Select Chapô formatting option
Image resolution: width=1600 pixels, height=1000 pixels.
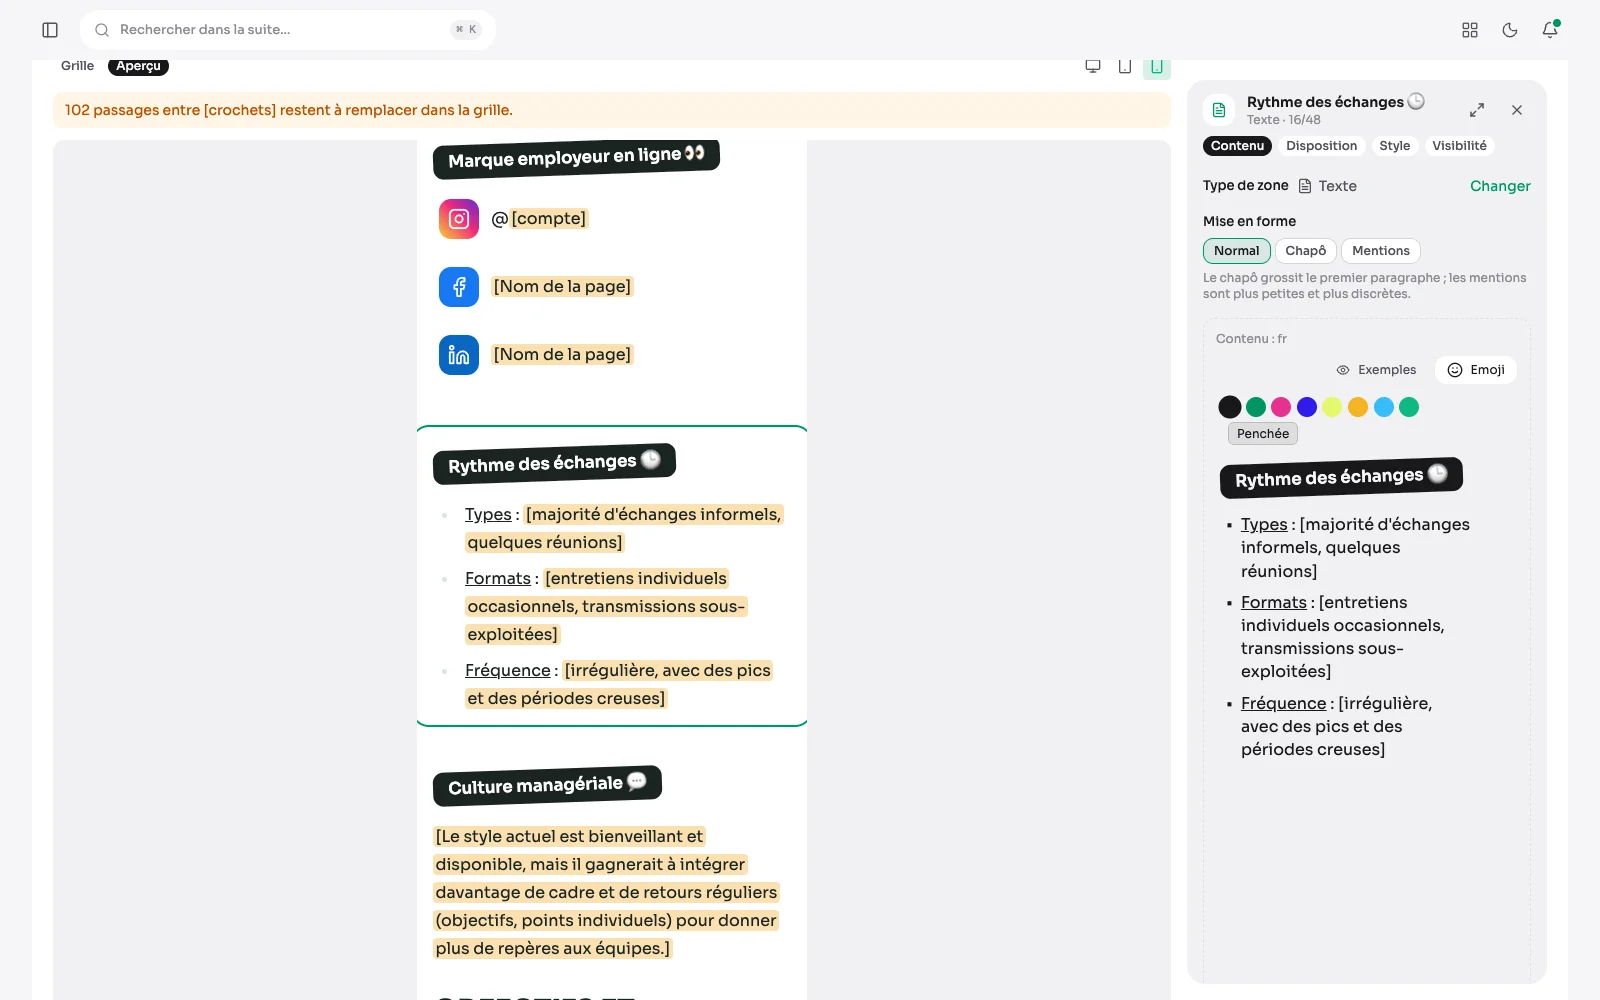(x=1306, y=251)
